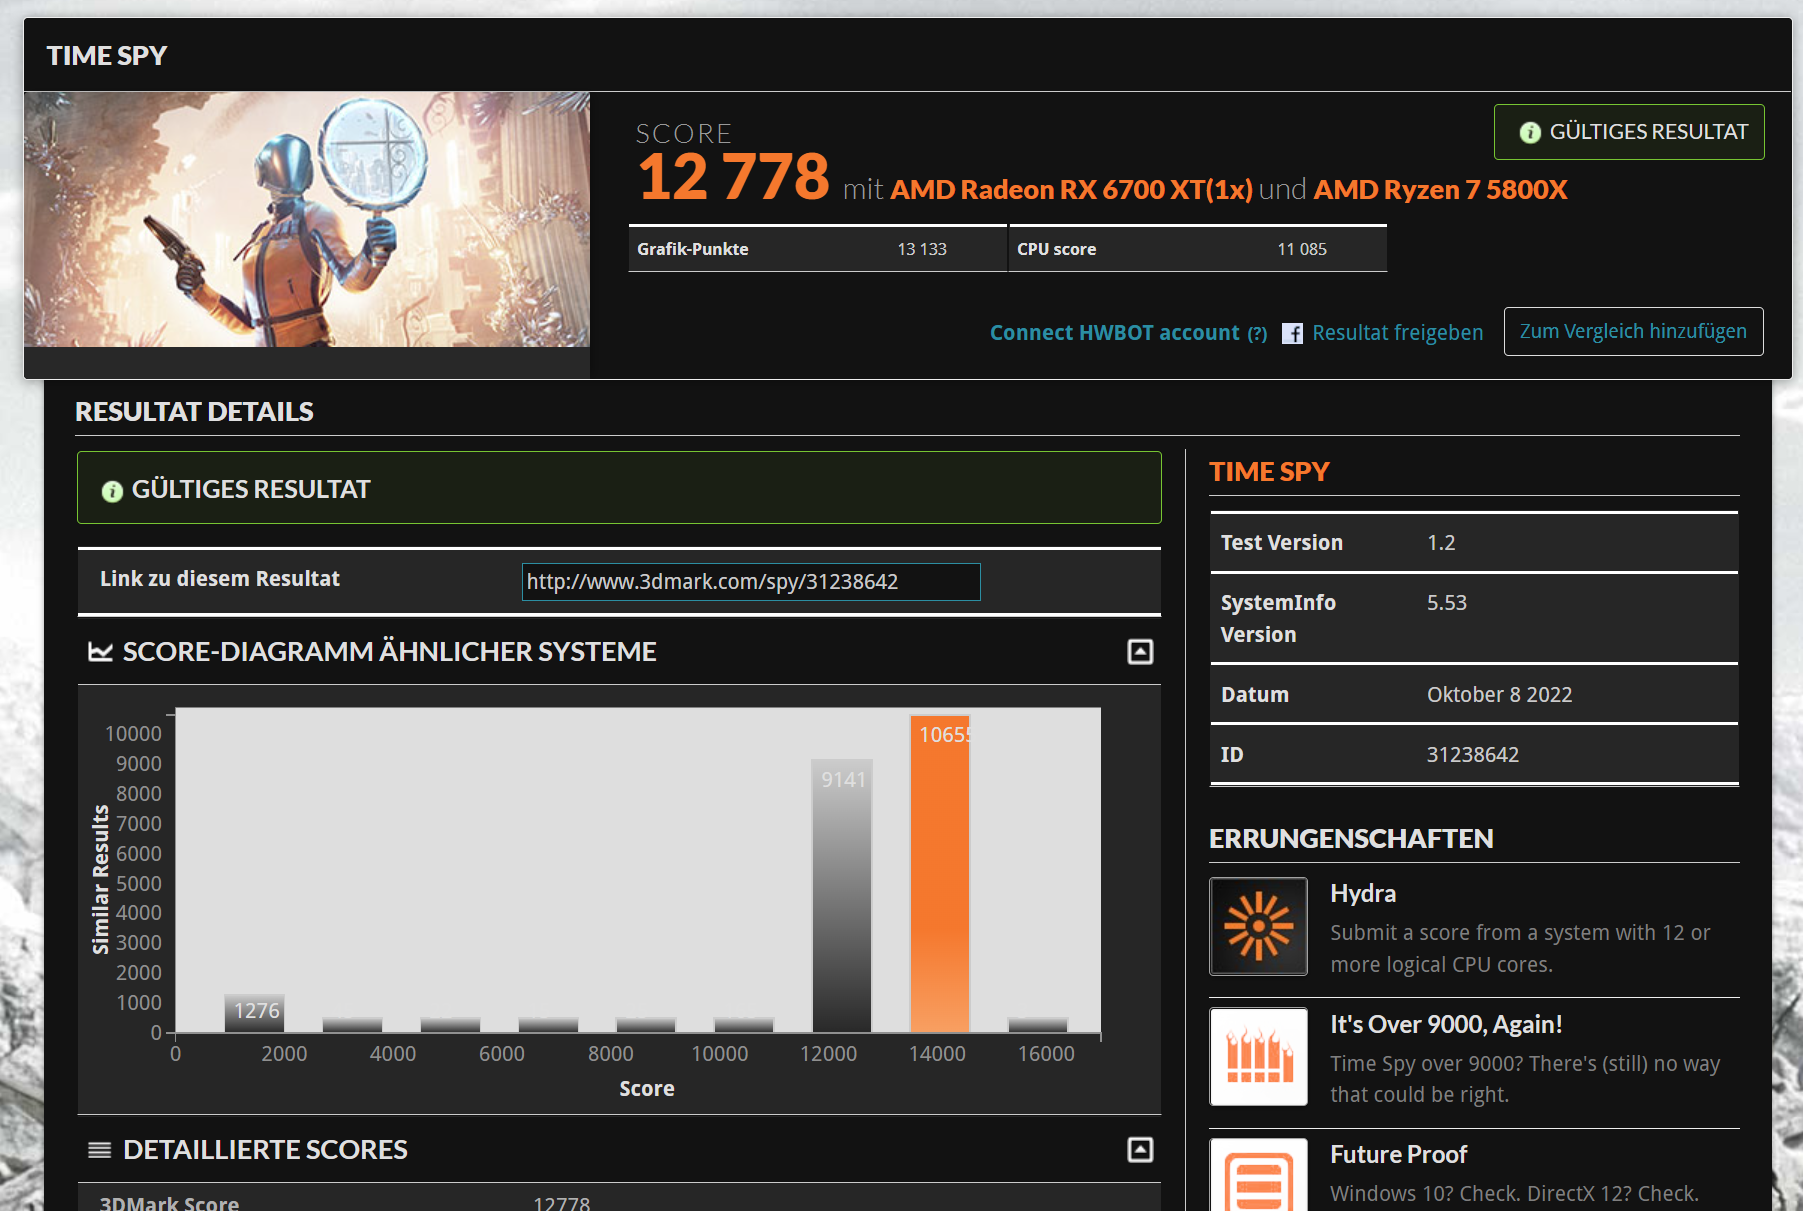This screenshot has height=1211, width=1803.
Task: Click the Datum value Oktober 8 2022
Action: click(x=1499, y=695)
